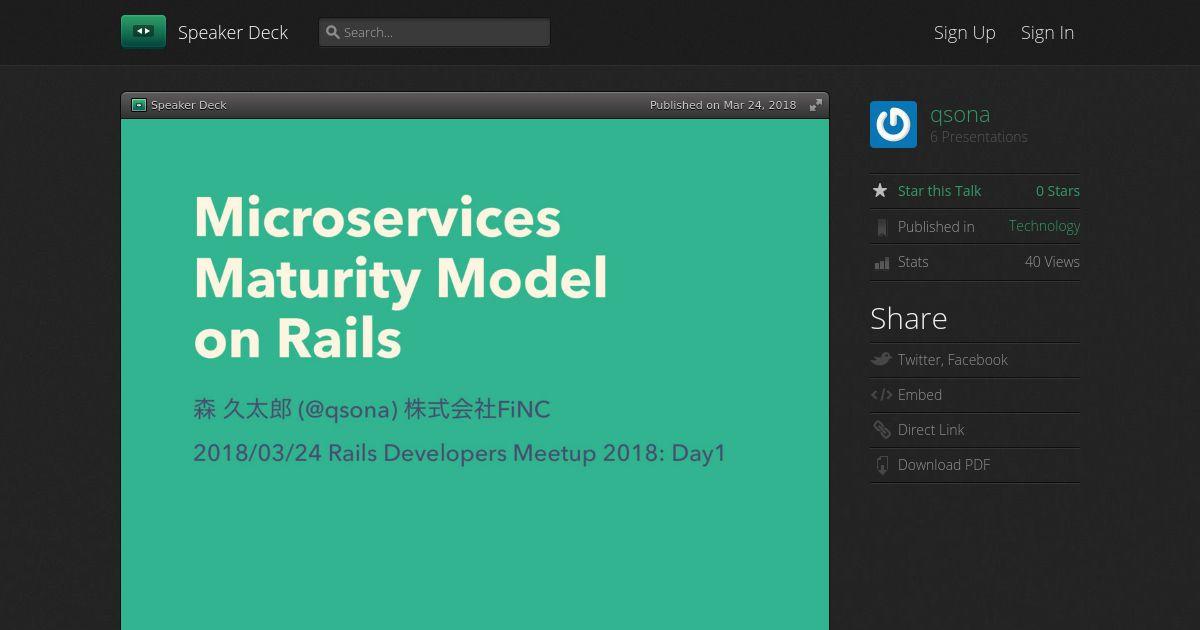Click the Stats bar chart icon
This screenshot has width=1200, height=630.
881,263
